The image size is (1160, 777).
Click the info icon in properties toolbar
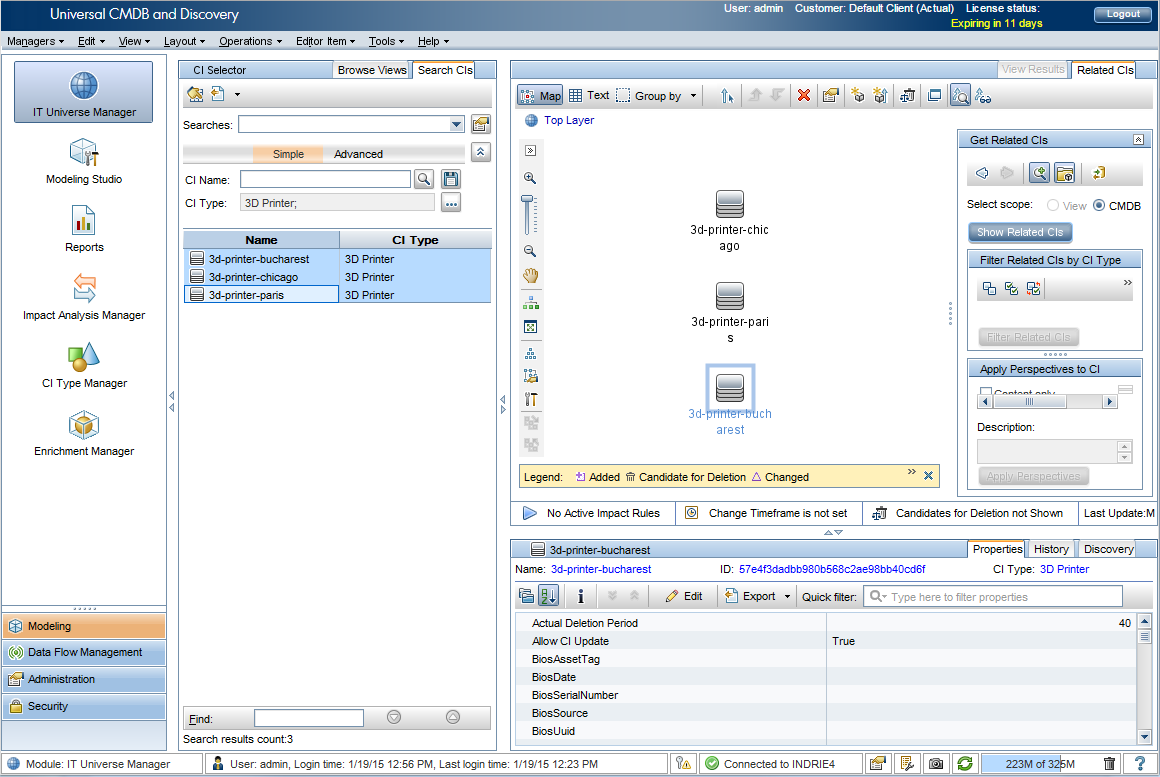[x=581, y=596]
